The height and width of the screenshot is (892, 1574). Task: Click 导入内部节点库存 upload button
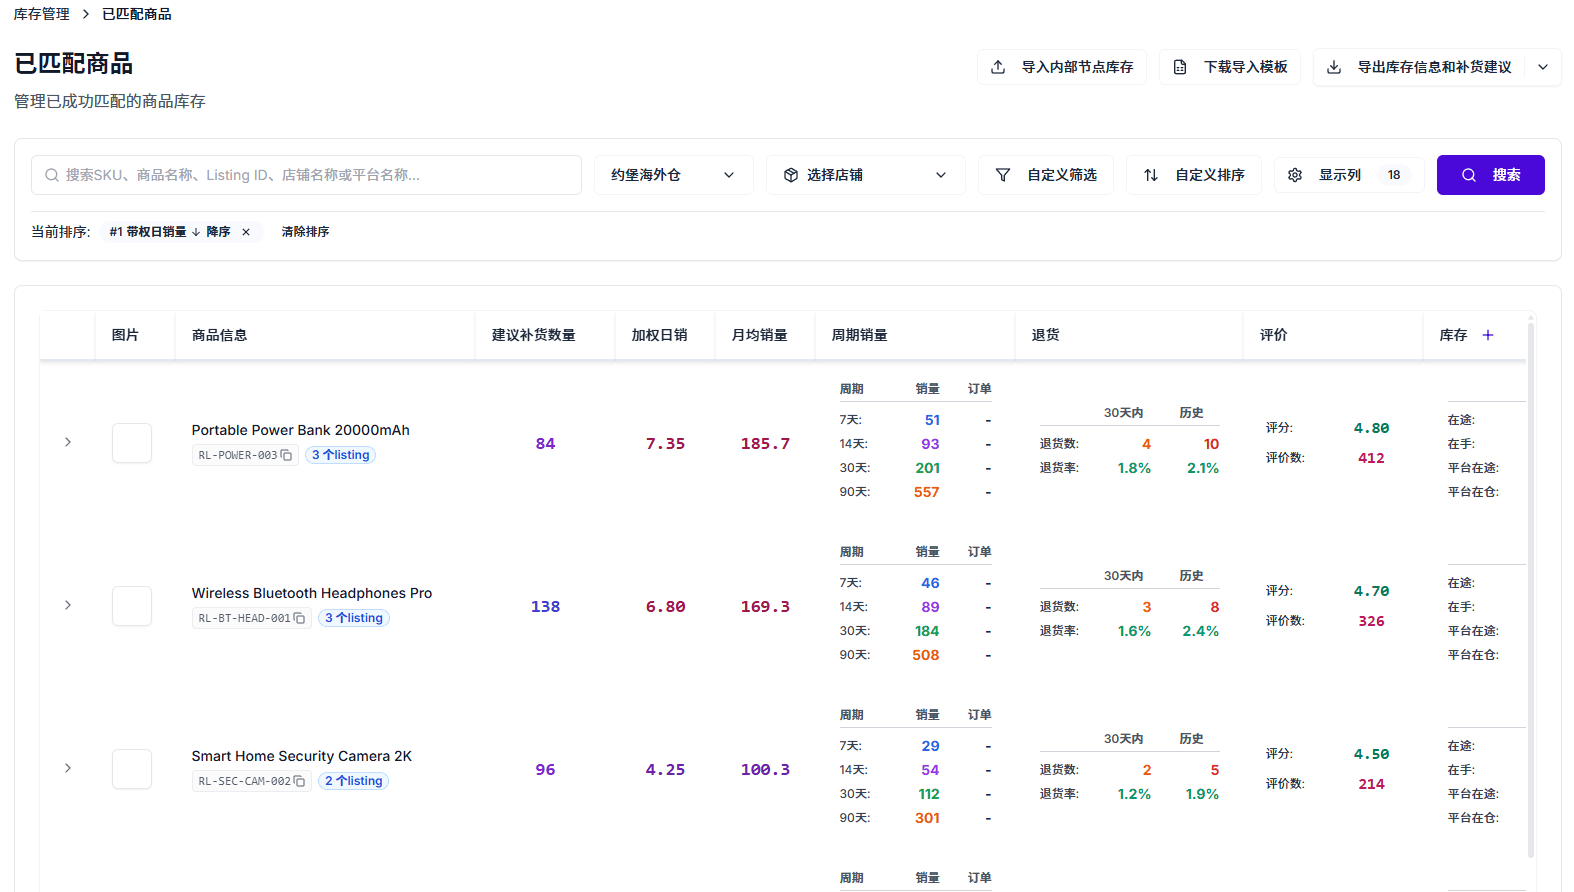tap(1062, 67)
